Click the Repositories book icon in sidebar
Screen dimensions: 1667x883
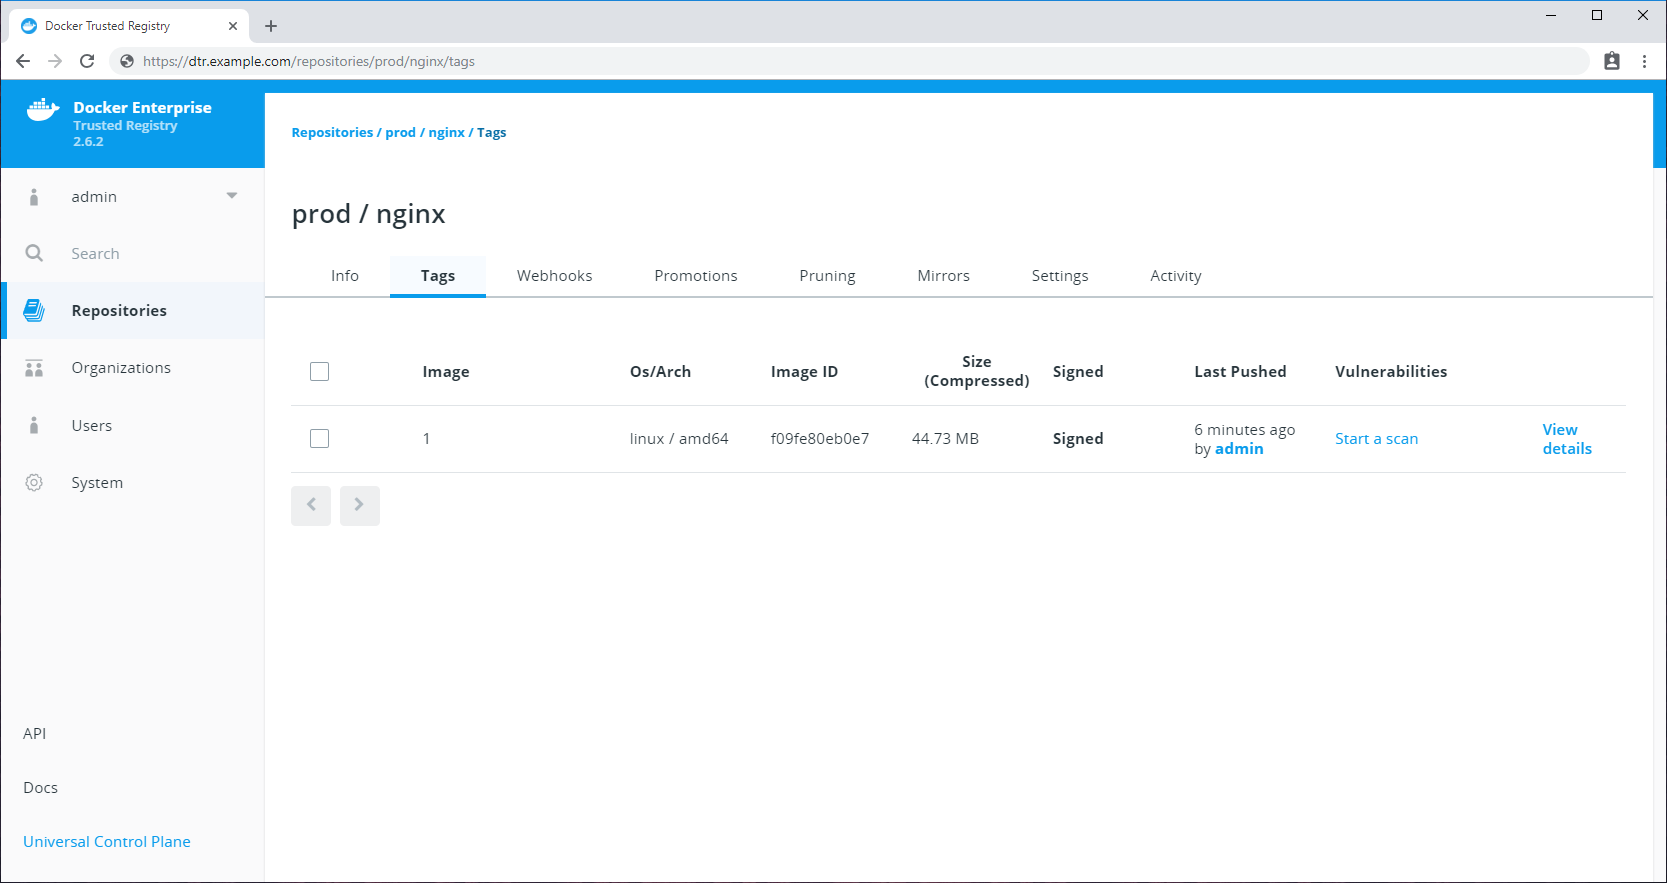(x=34, y=311)
